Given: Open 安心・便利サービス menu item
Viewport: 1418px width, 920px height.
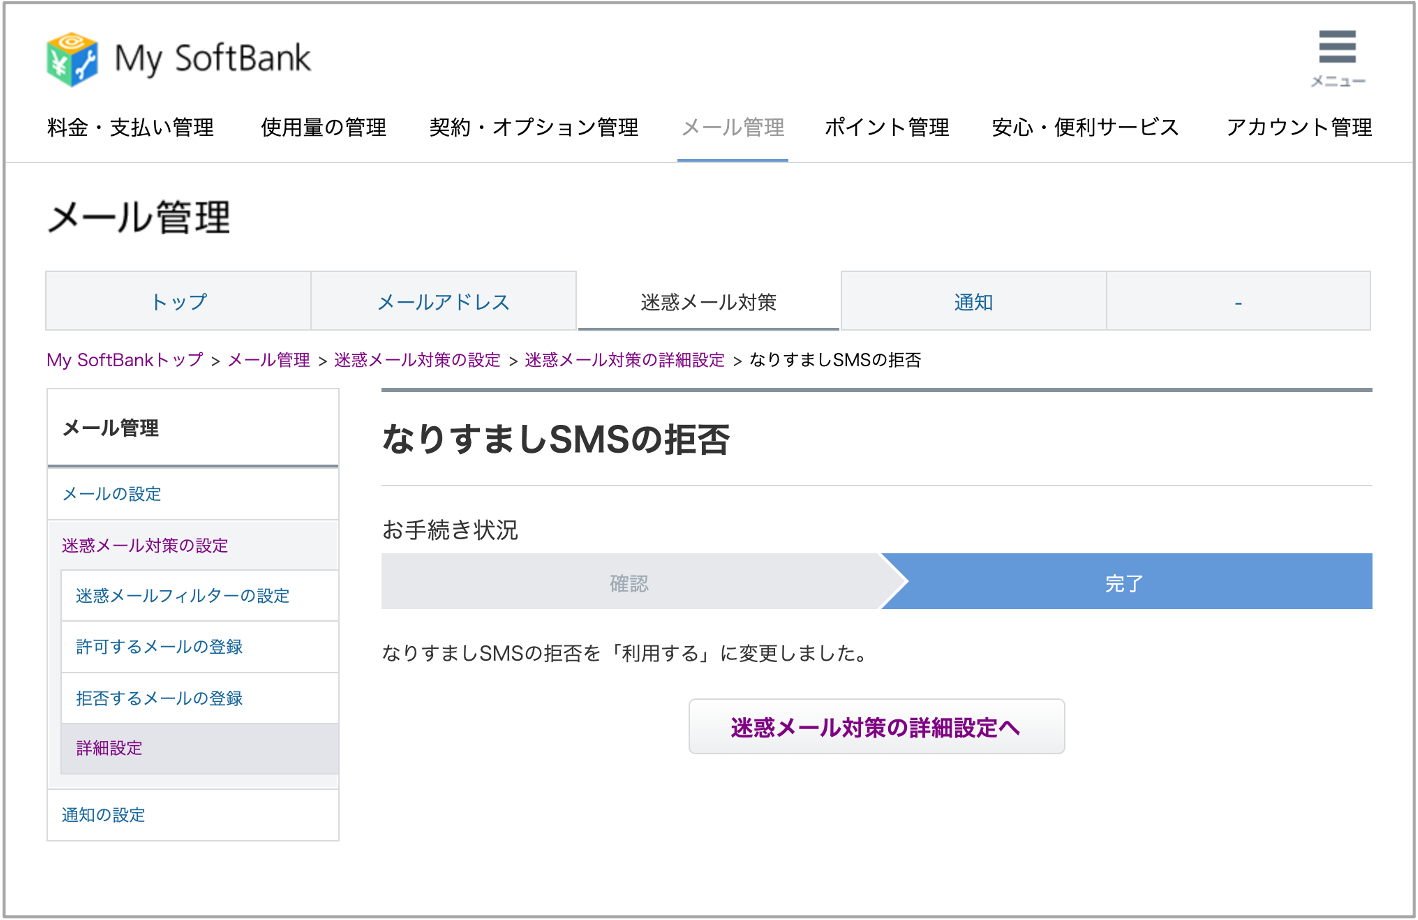Looking at the screenshot, I should point(1085,128).
